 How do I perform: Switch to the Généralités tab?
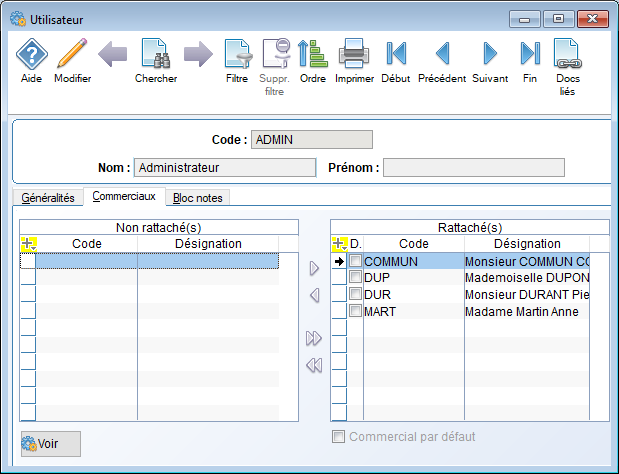pos(48,198)
